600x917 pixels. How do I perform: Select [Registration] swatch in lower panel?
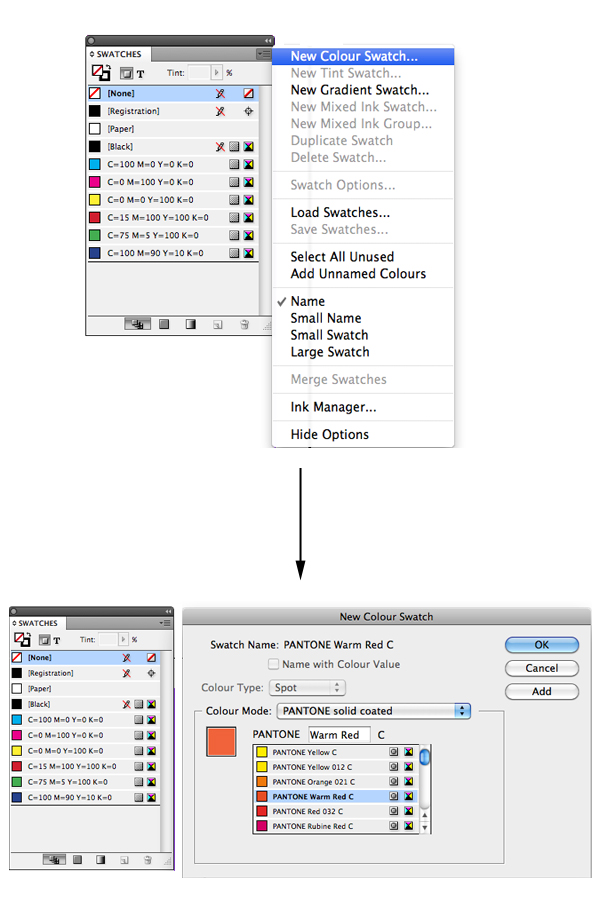[x=85, y=673]
